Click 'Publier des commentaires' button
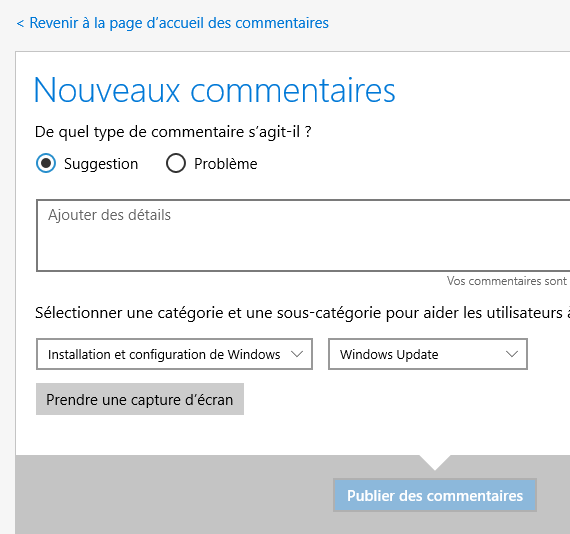The height and width of the screenshot is (534, 570). coord(435,495)
